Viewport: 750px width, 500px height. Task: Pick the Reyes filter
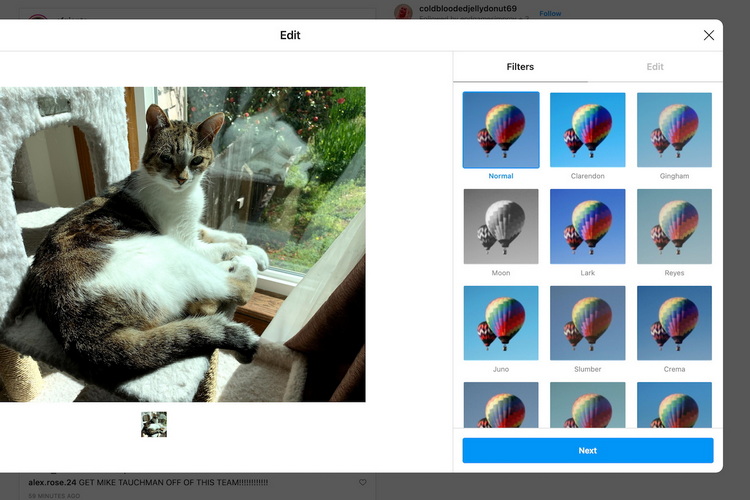(674, 226)
